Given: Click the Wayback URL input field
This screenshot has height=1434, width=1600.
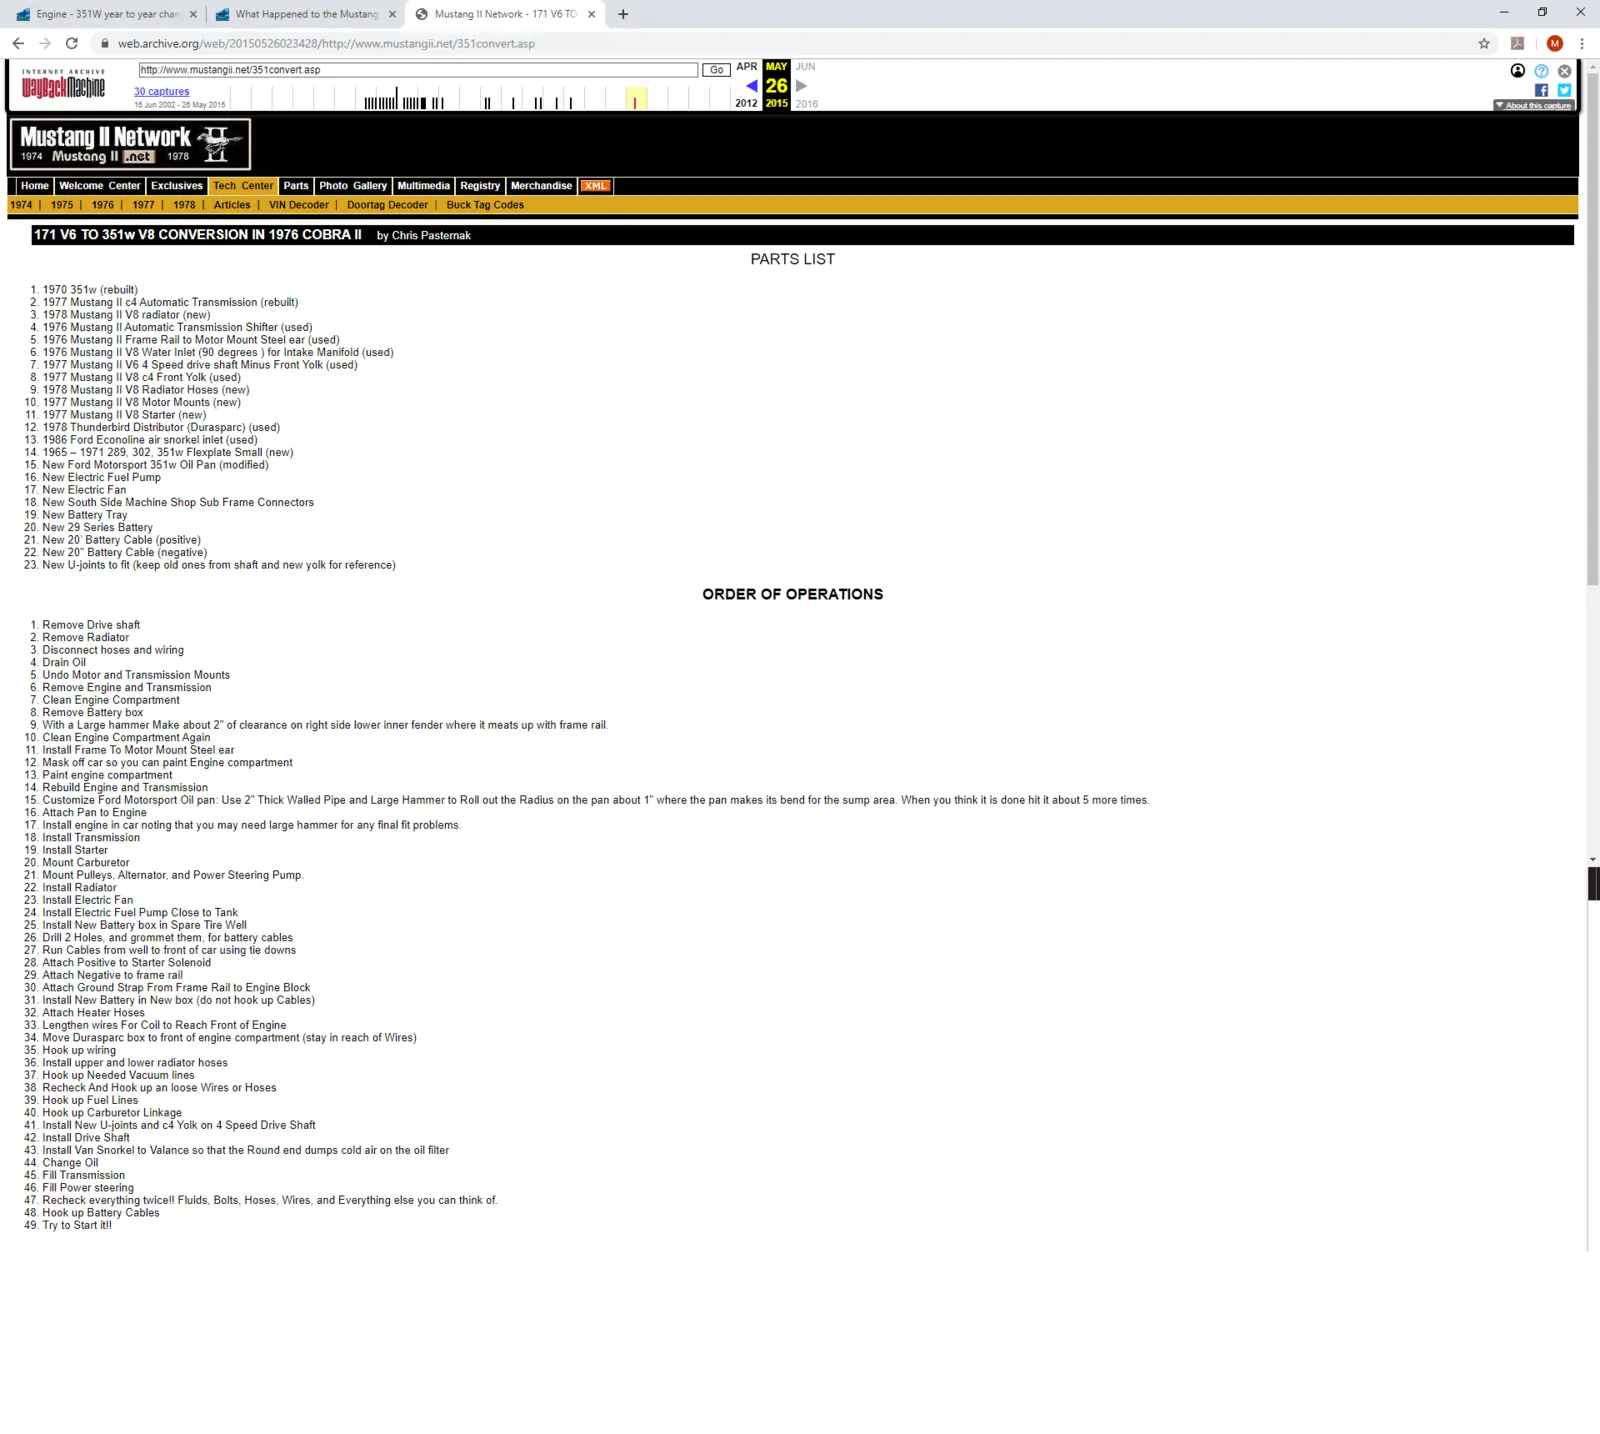Looking at the screenshot, I should point(418,70).
